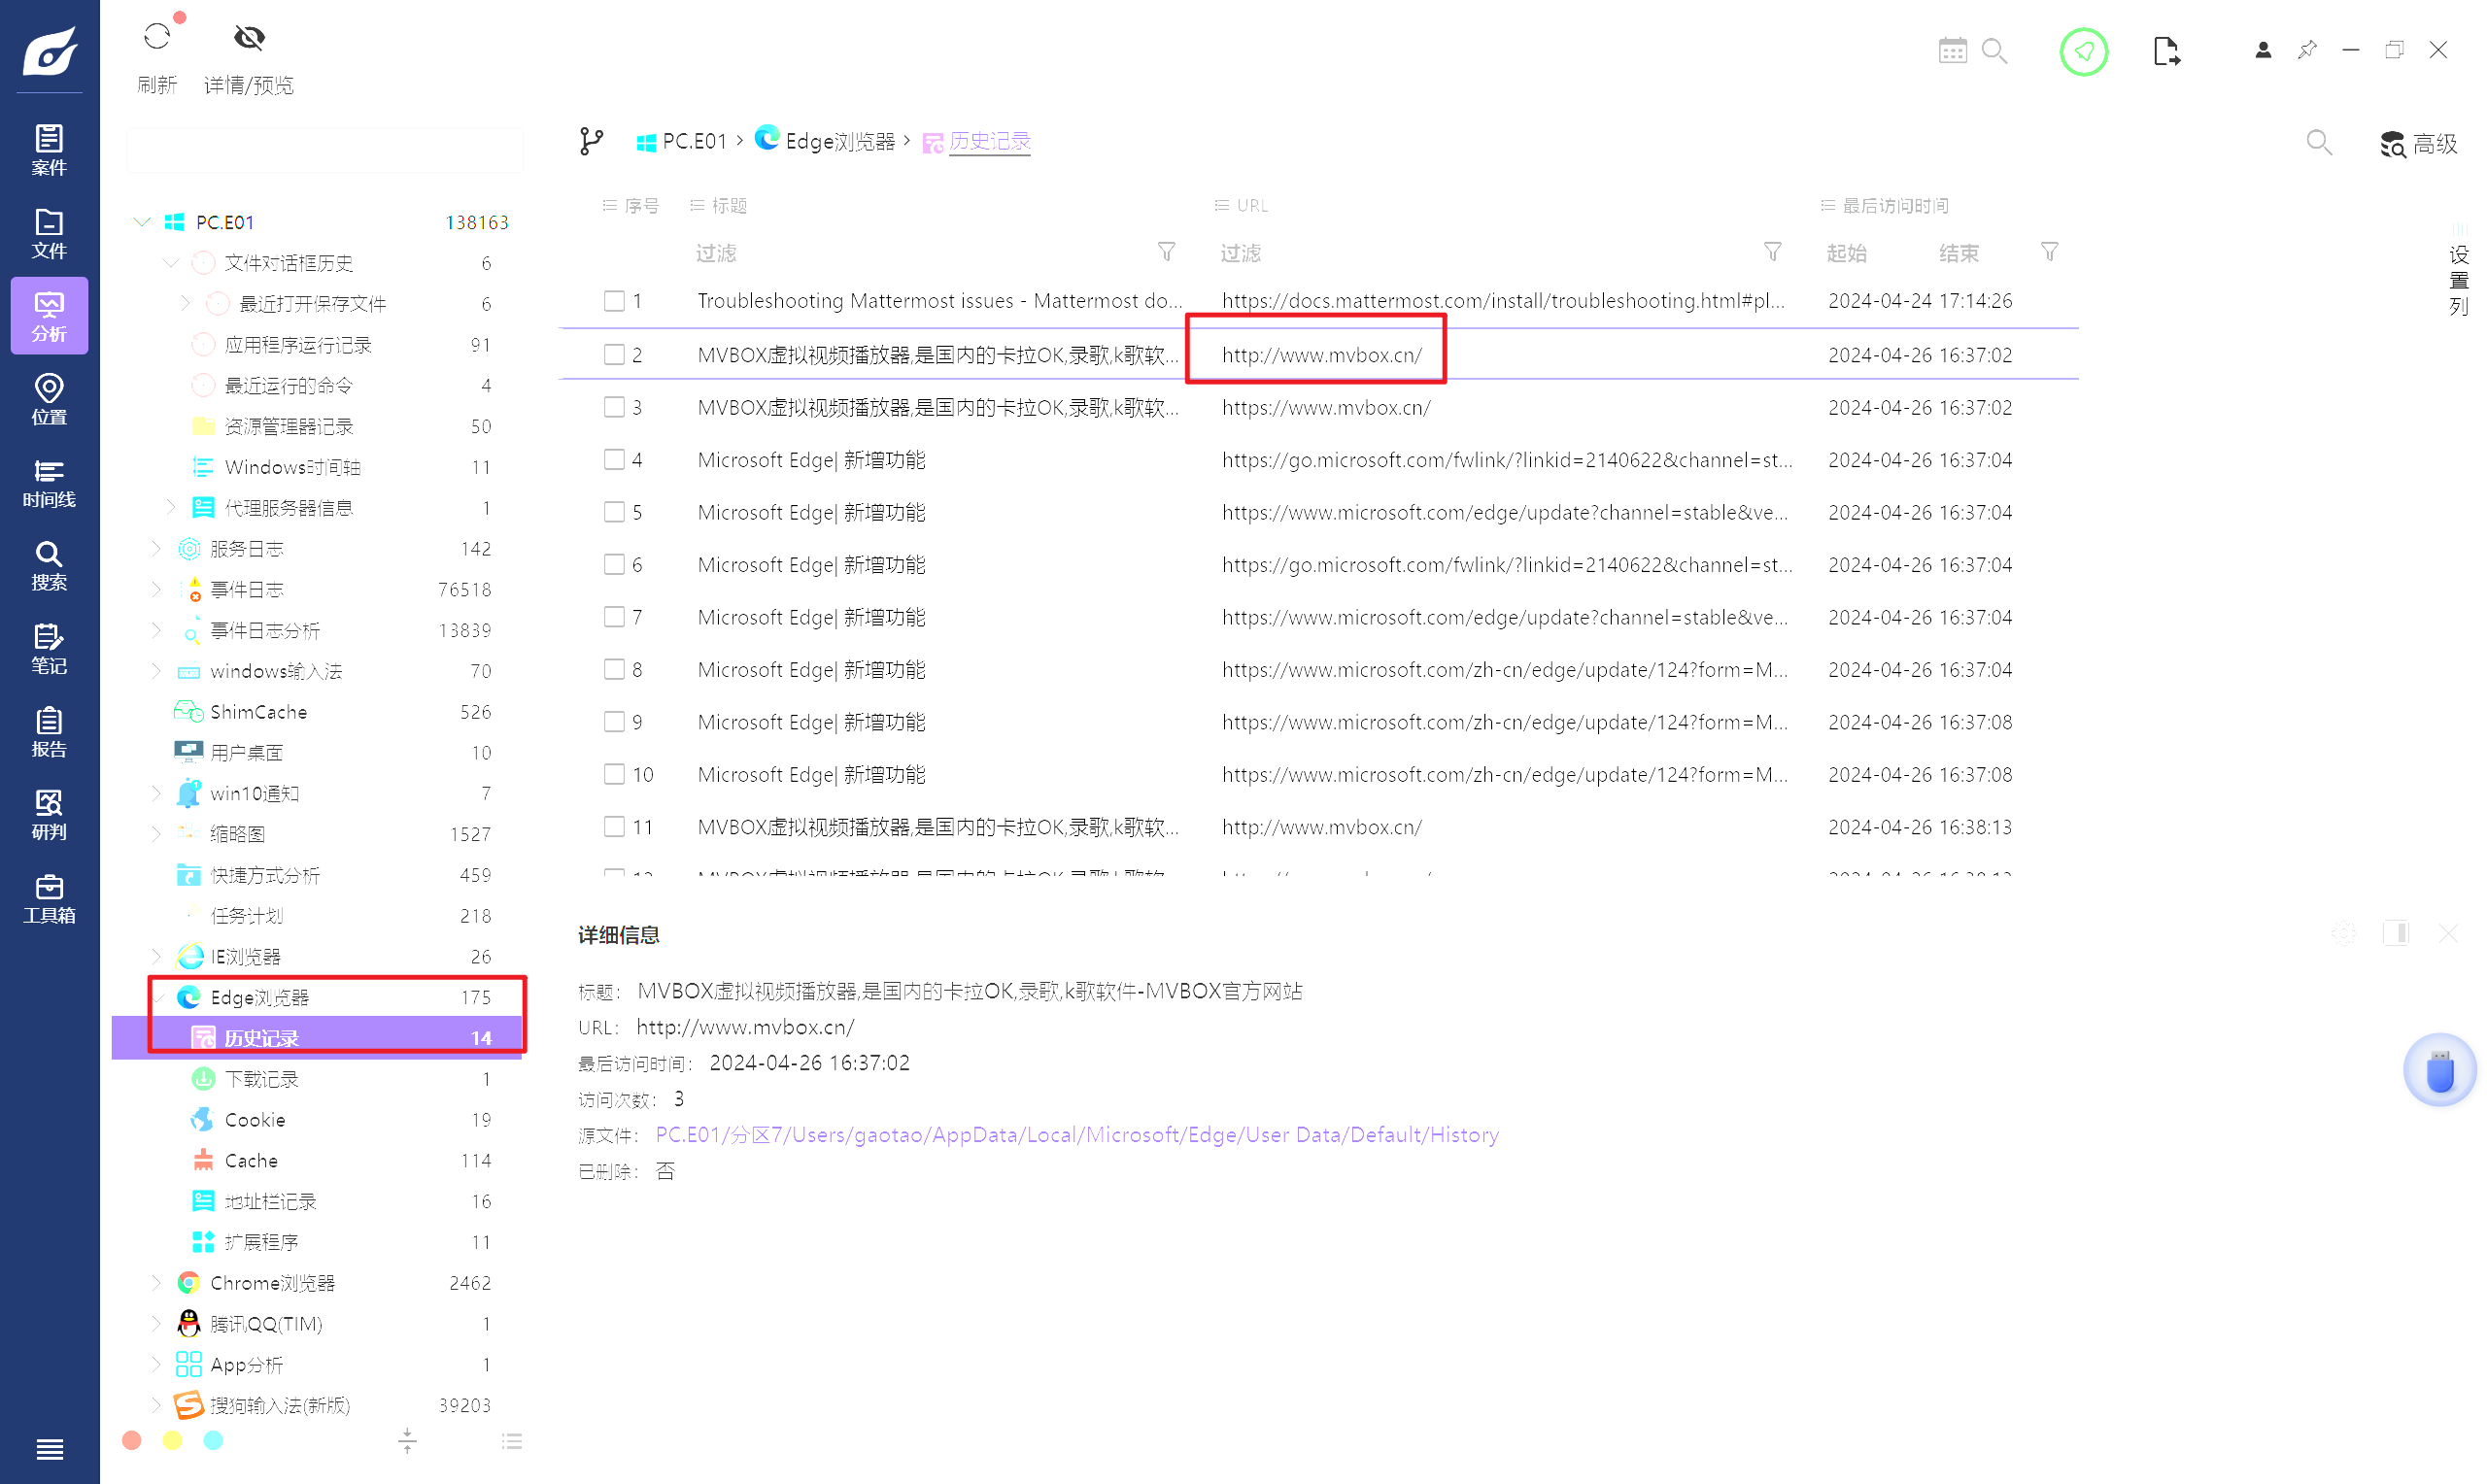Tick the checkbox for row 4 Microsoft Edge
2487x1484 pixels.
pos(614,460)
